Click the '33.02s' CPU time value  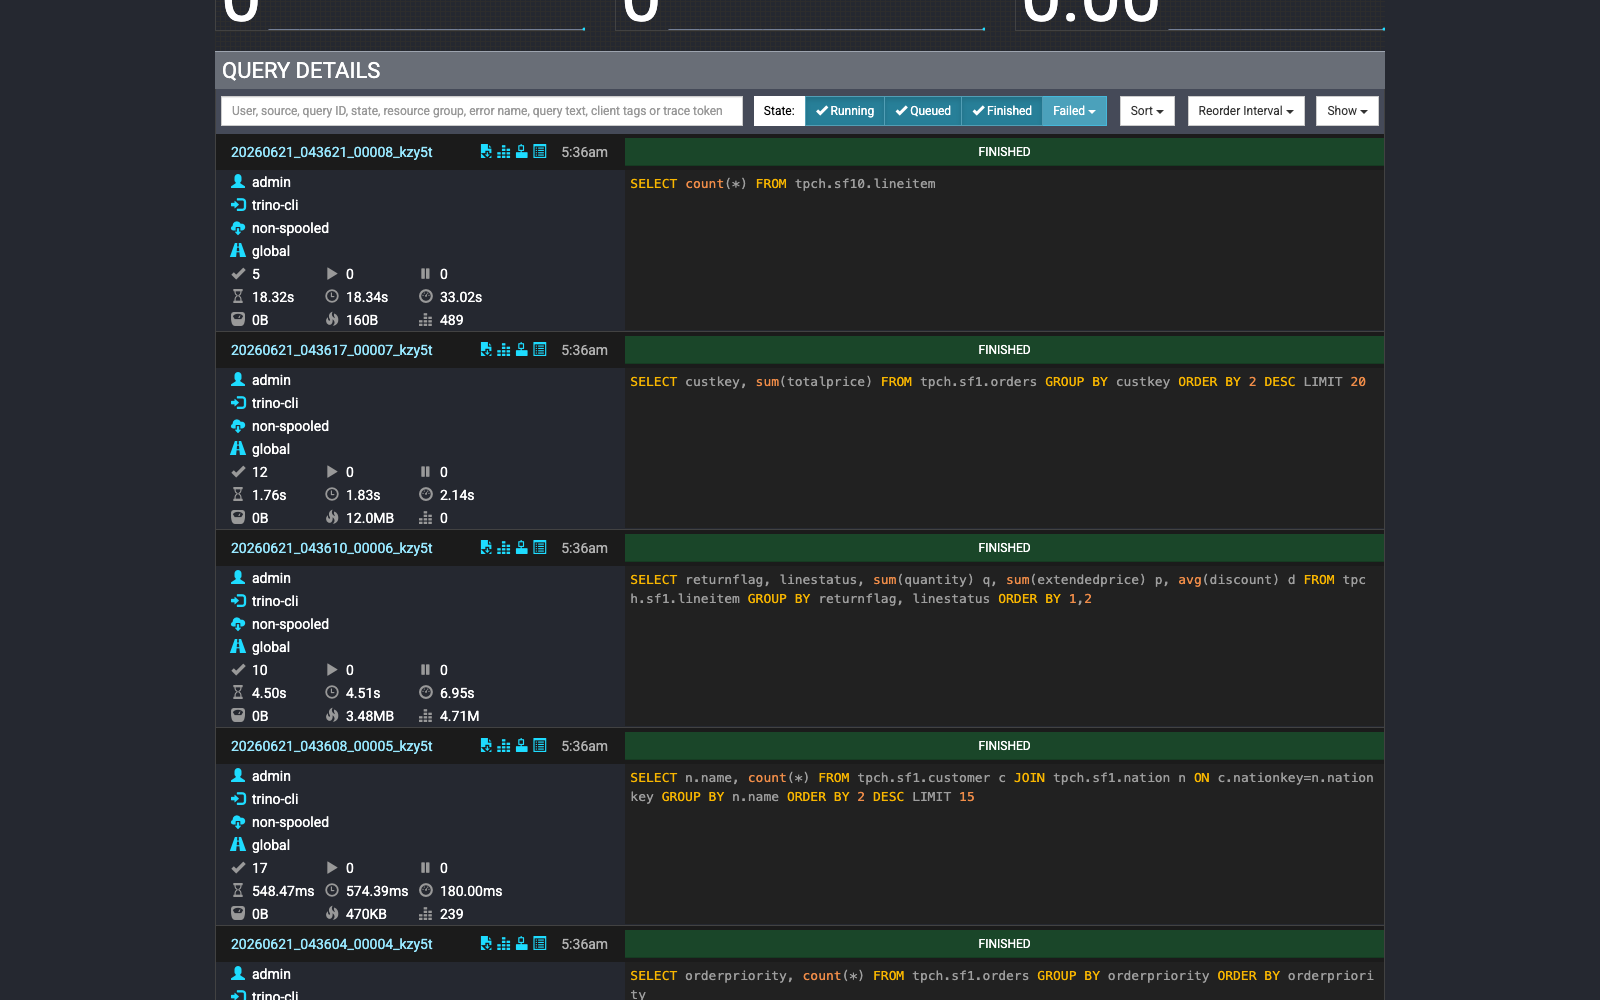(461, 297)
